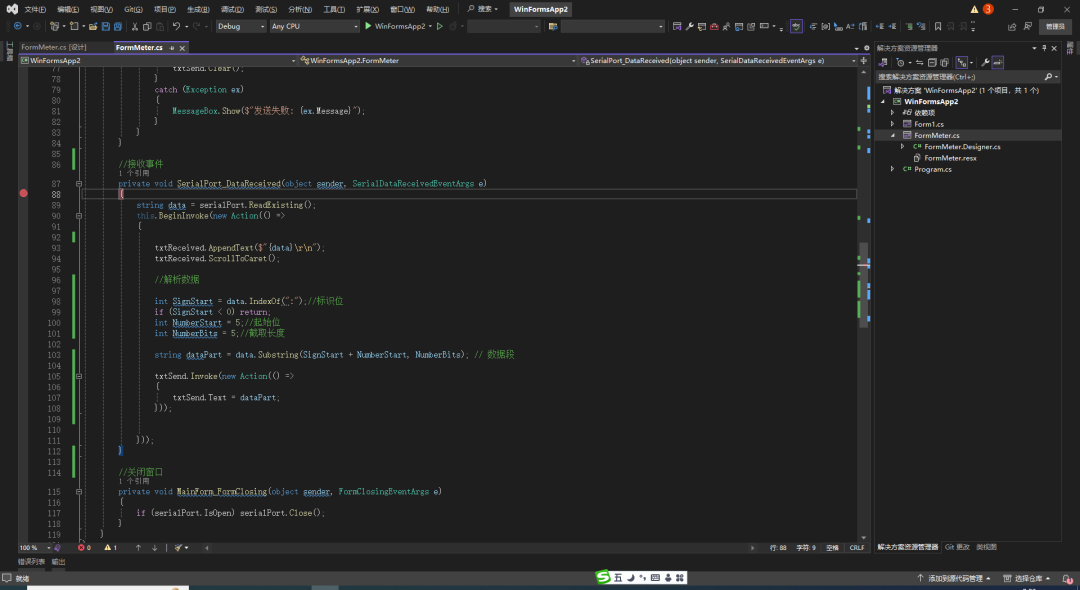Open the 错误列表 panel tab

point(32,562)
